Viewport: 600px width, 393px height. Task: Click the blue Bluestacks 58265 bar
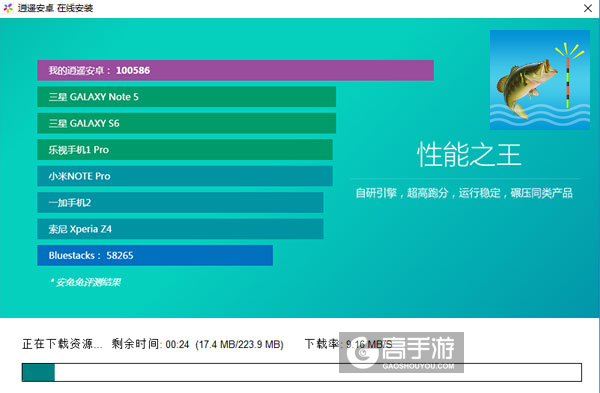tap(155, 255)
